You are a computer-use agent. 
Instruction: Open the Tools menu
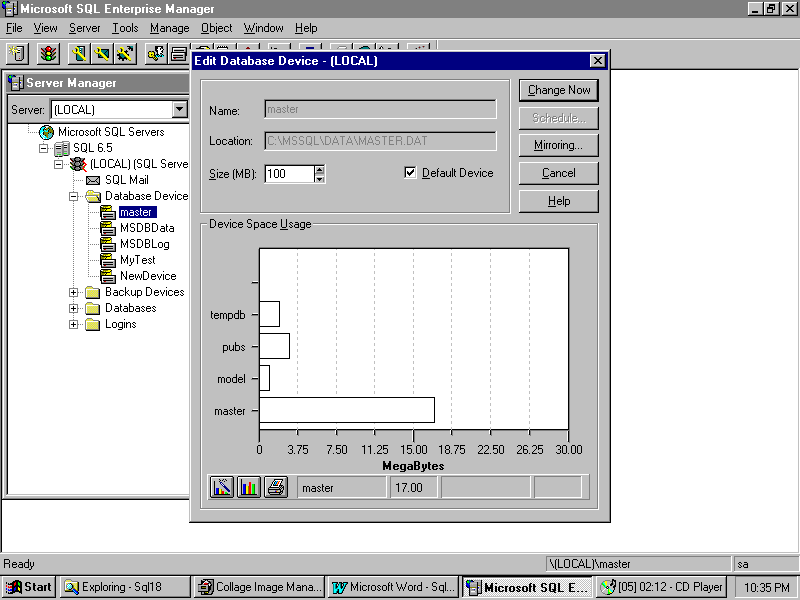pyautogui.click(x=125, y=28)
